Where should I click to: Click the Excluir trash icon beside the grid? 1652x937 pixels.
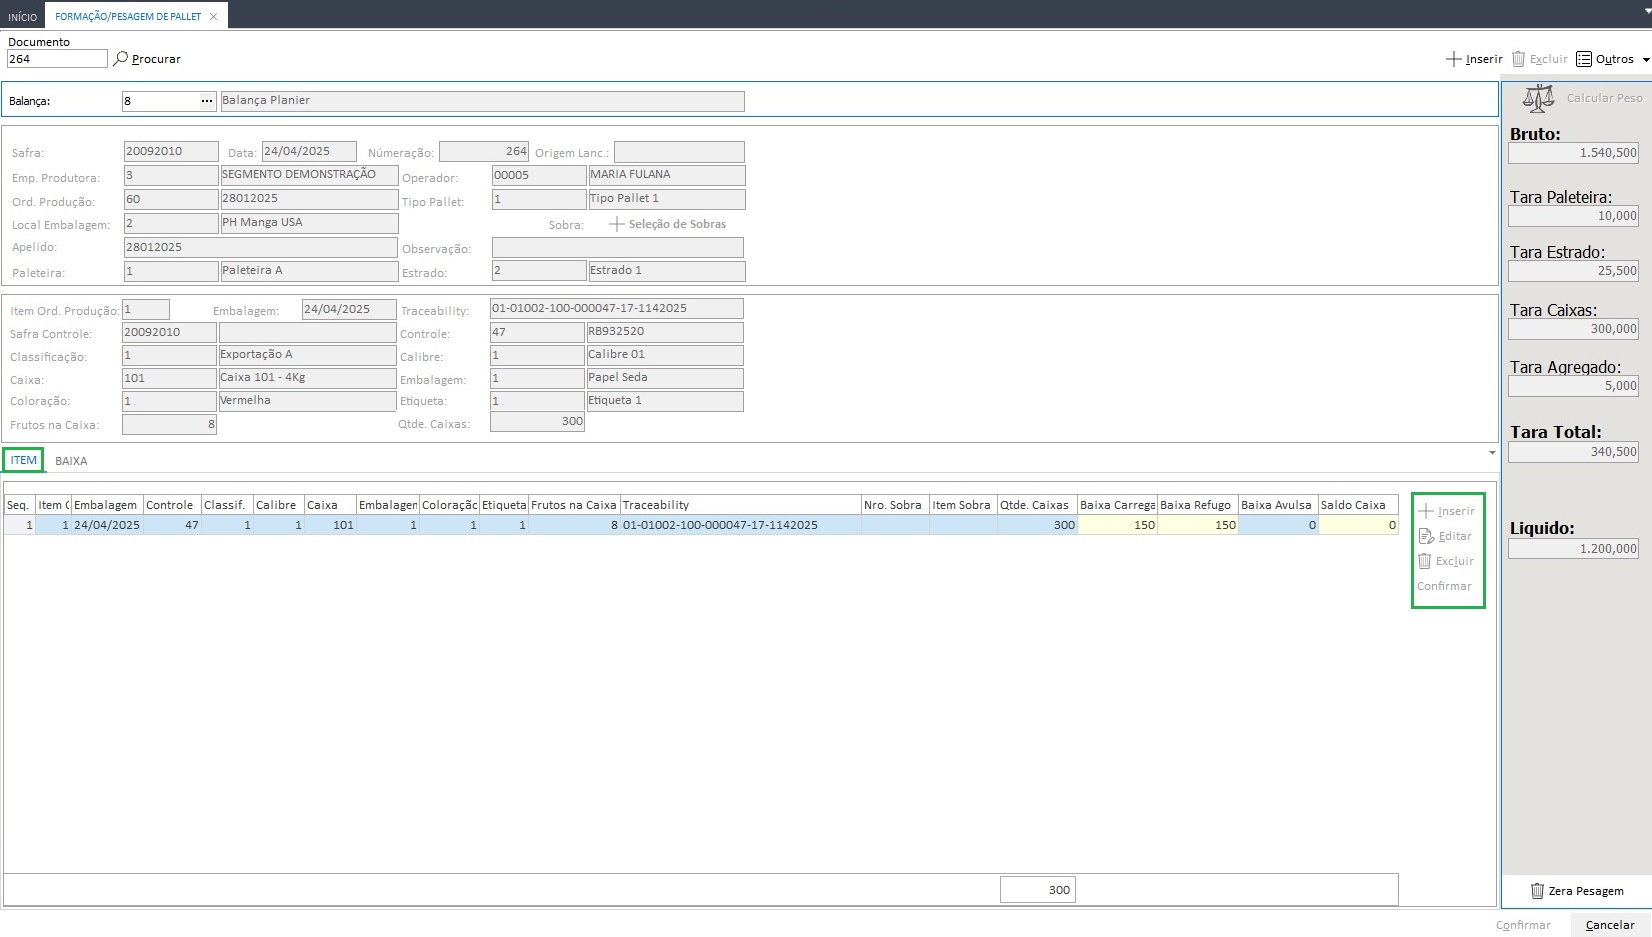click(x=1425, y=561)
